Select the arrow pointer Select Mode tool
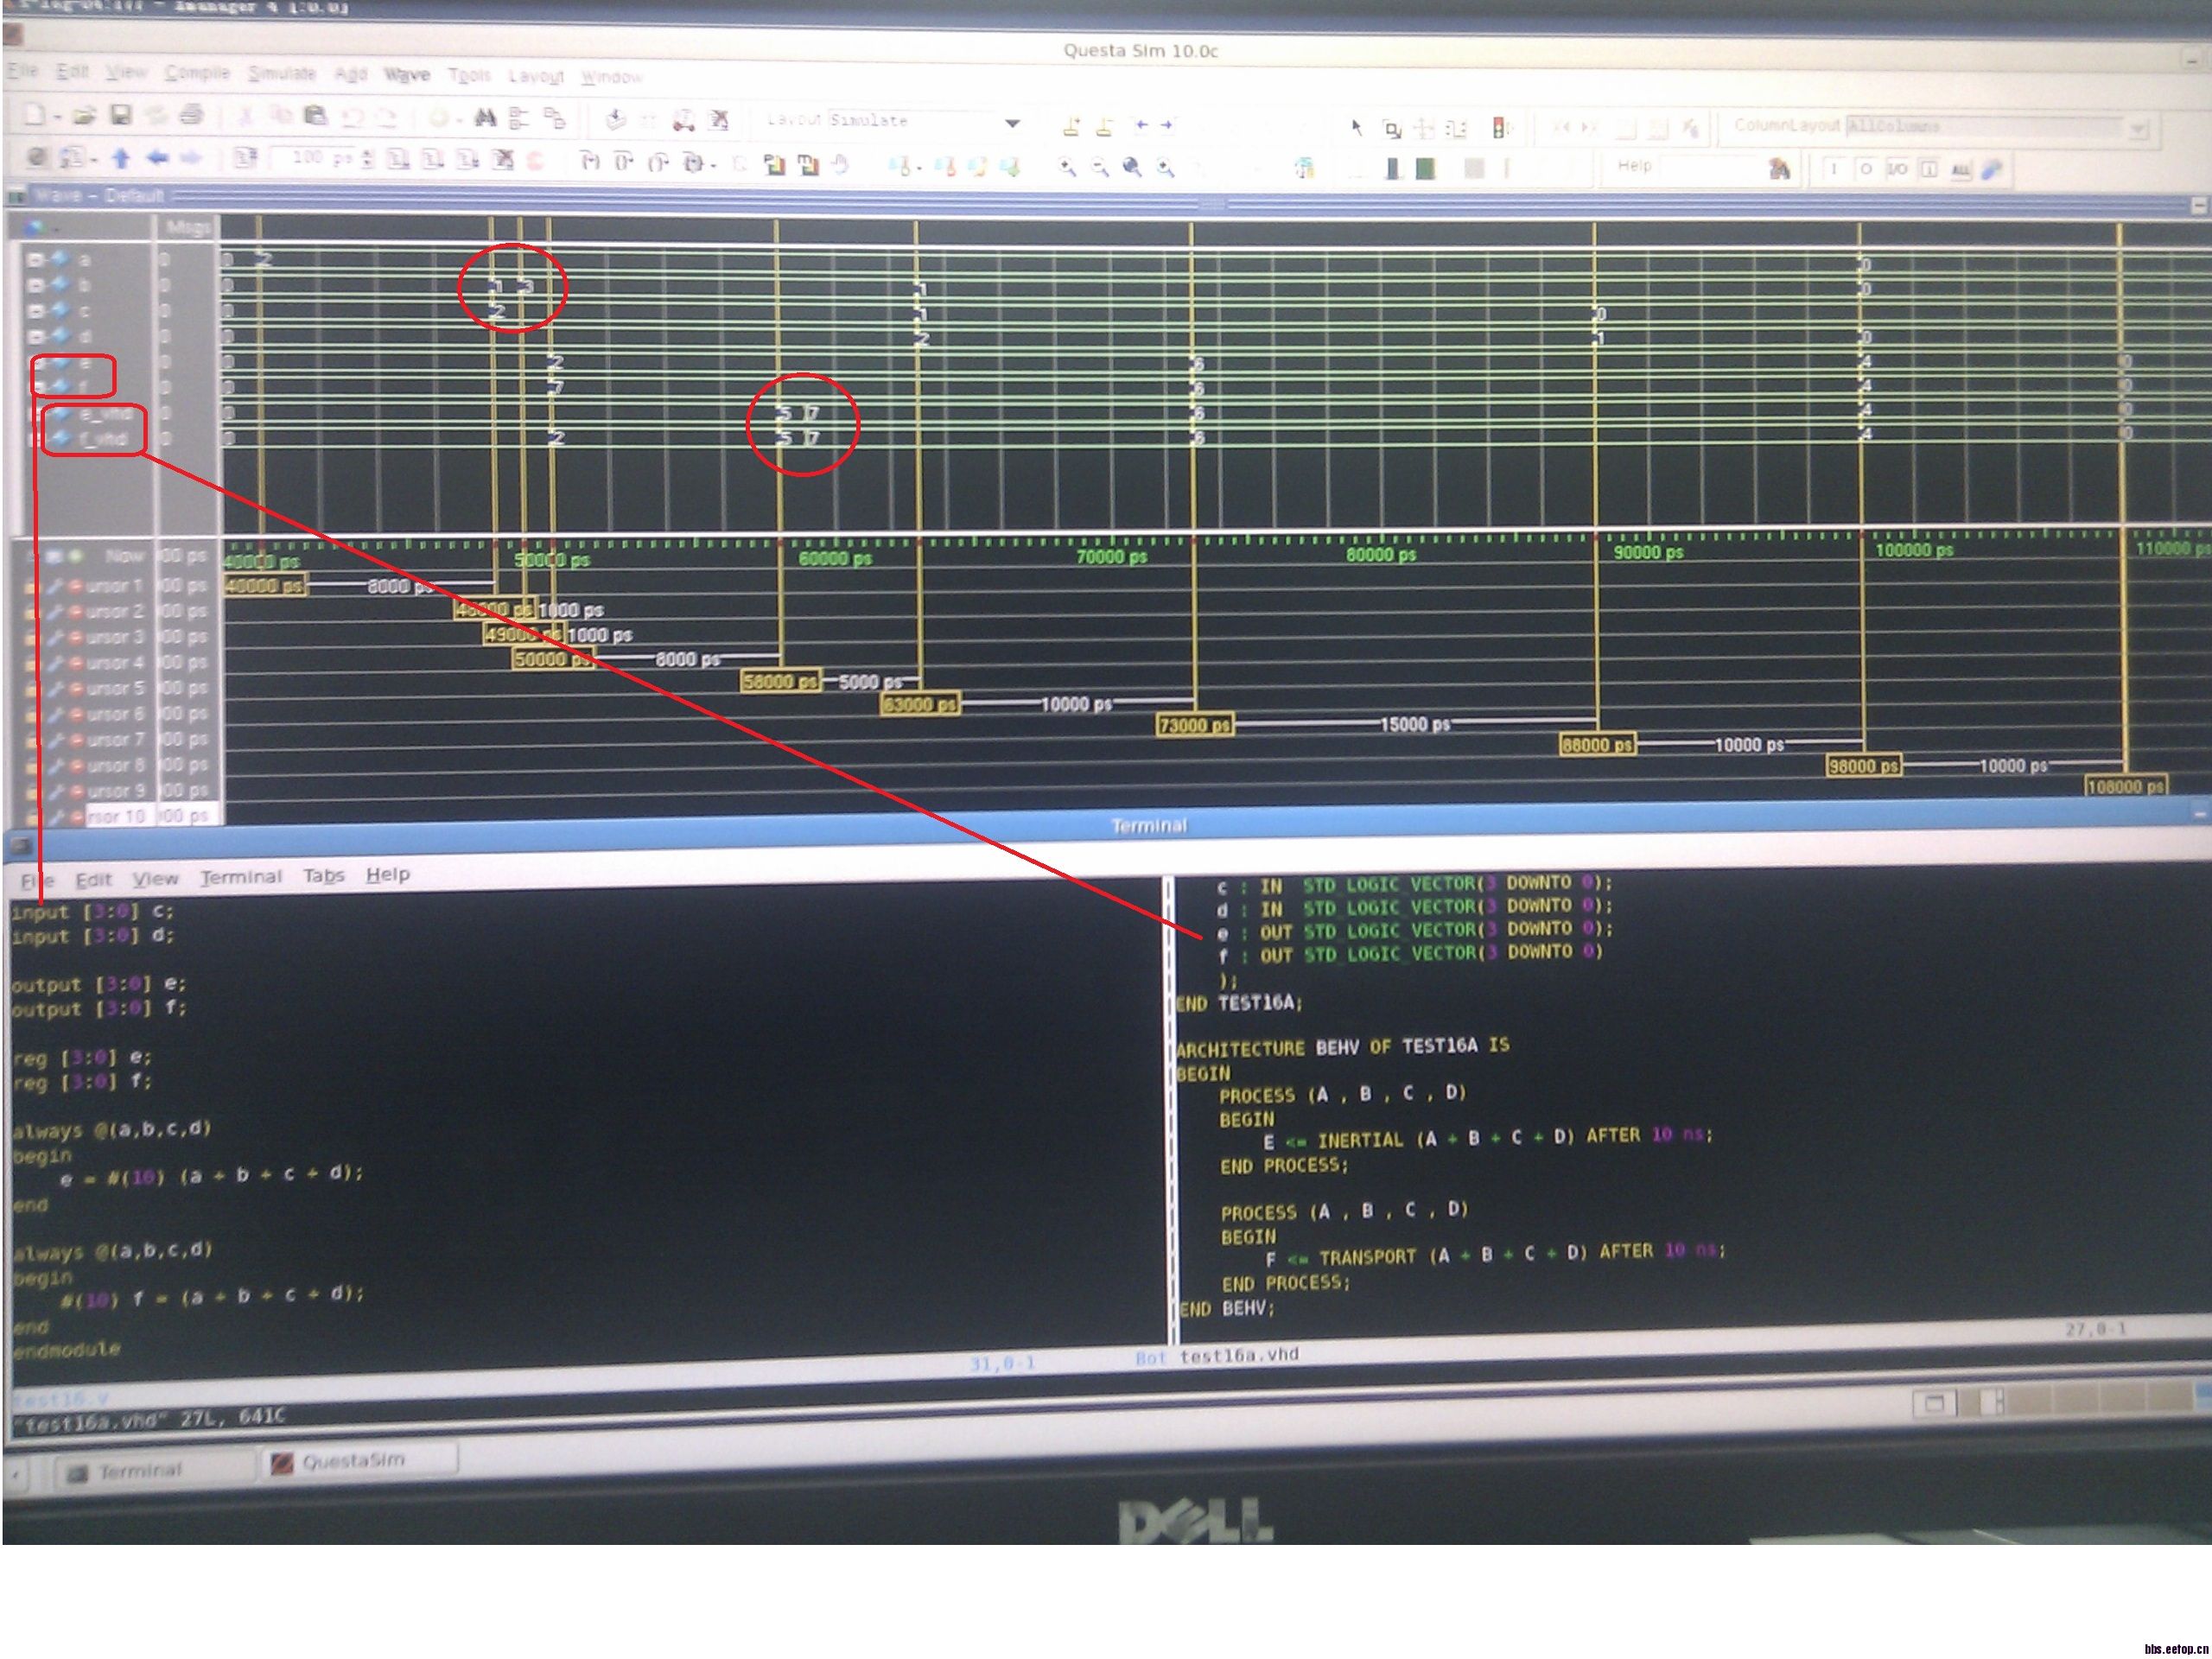 pyautogui.click(x=1356, y=127)
